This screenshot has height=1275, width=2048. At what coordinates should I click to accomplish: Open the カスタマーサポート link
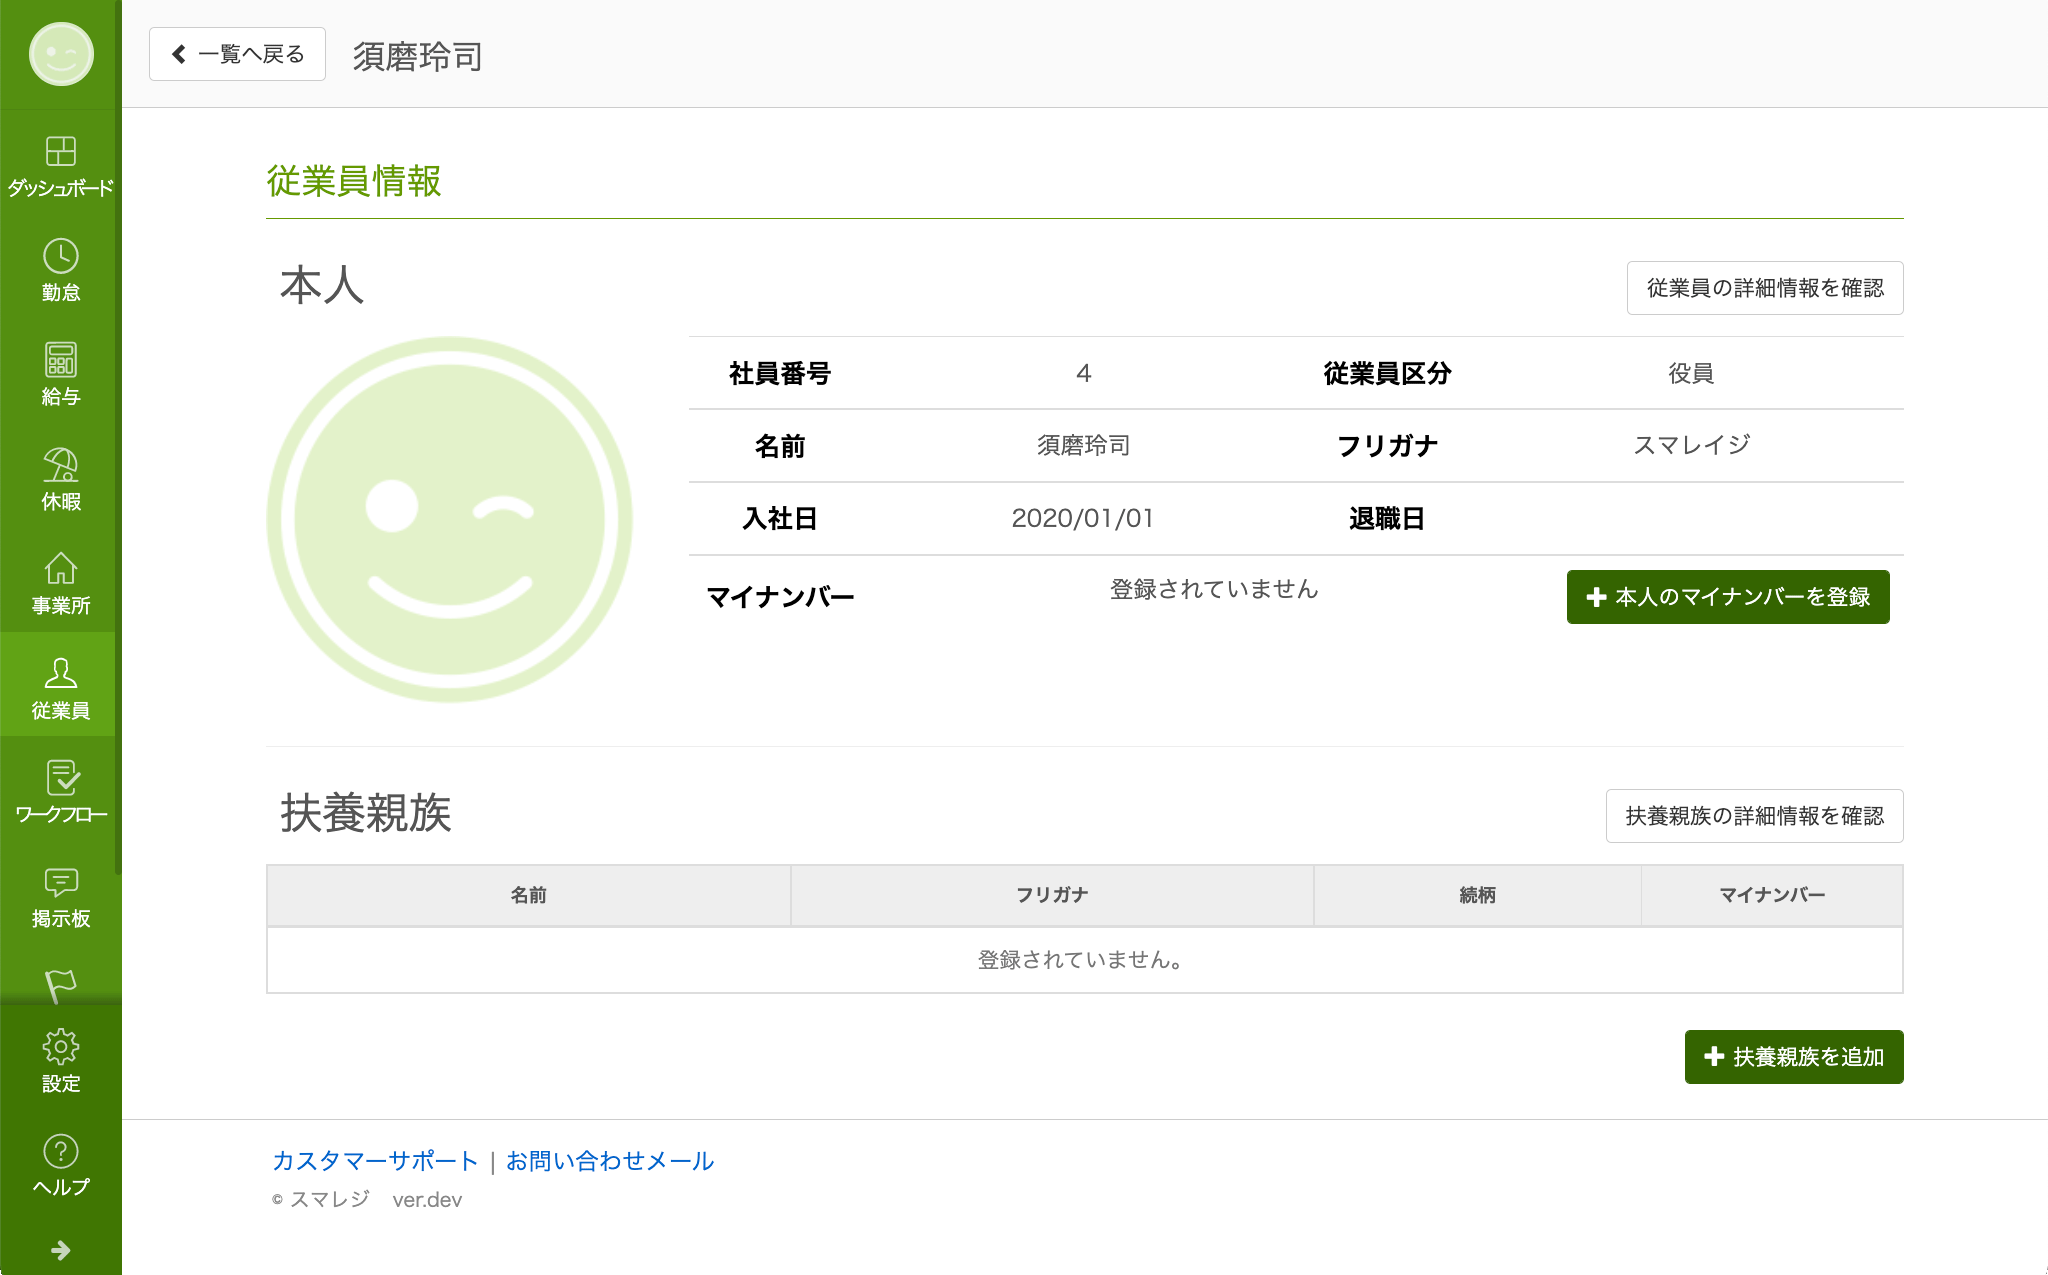click(375, 1161)
